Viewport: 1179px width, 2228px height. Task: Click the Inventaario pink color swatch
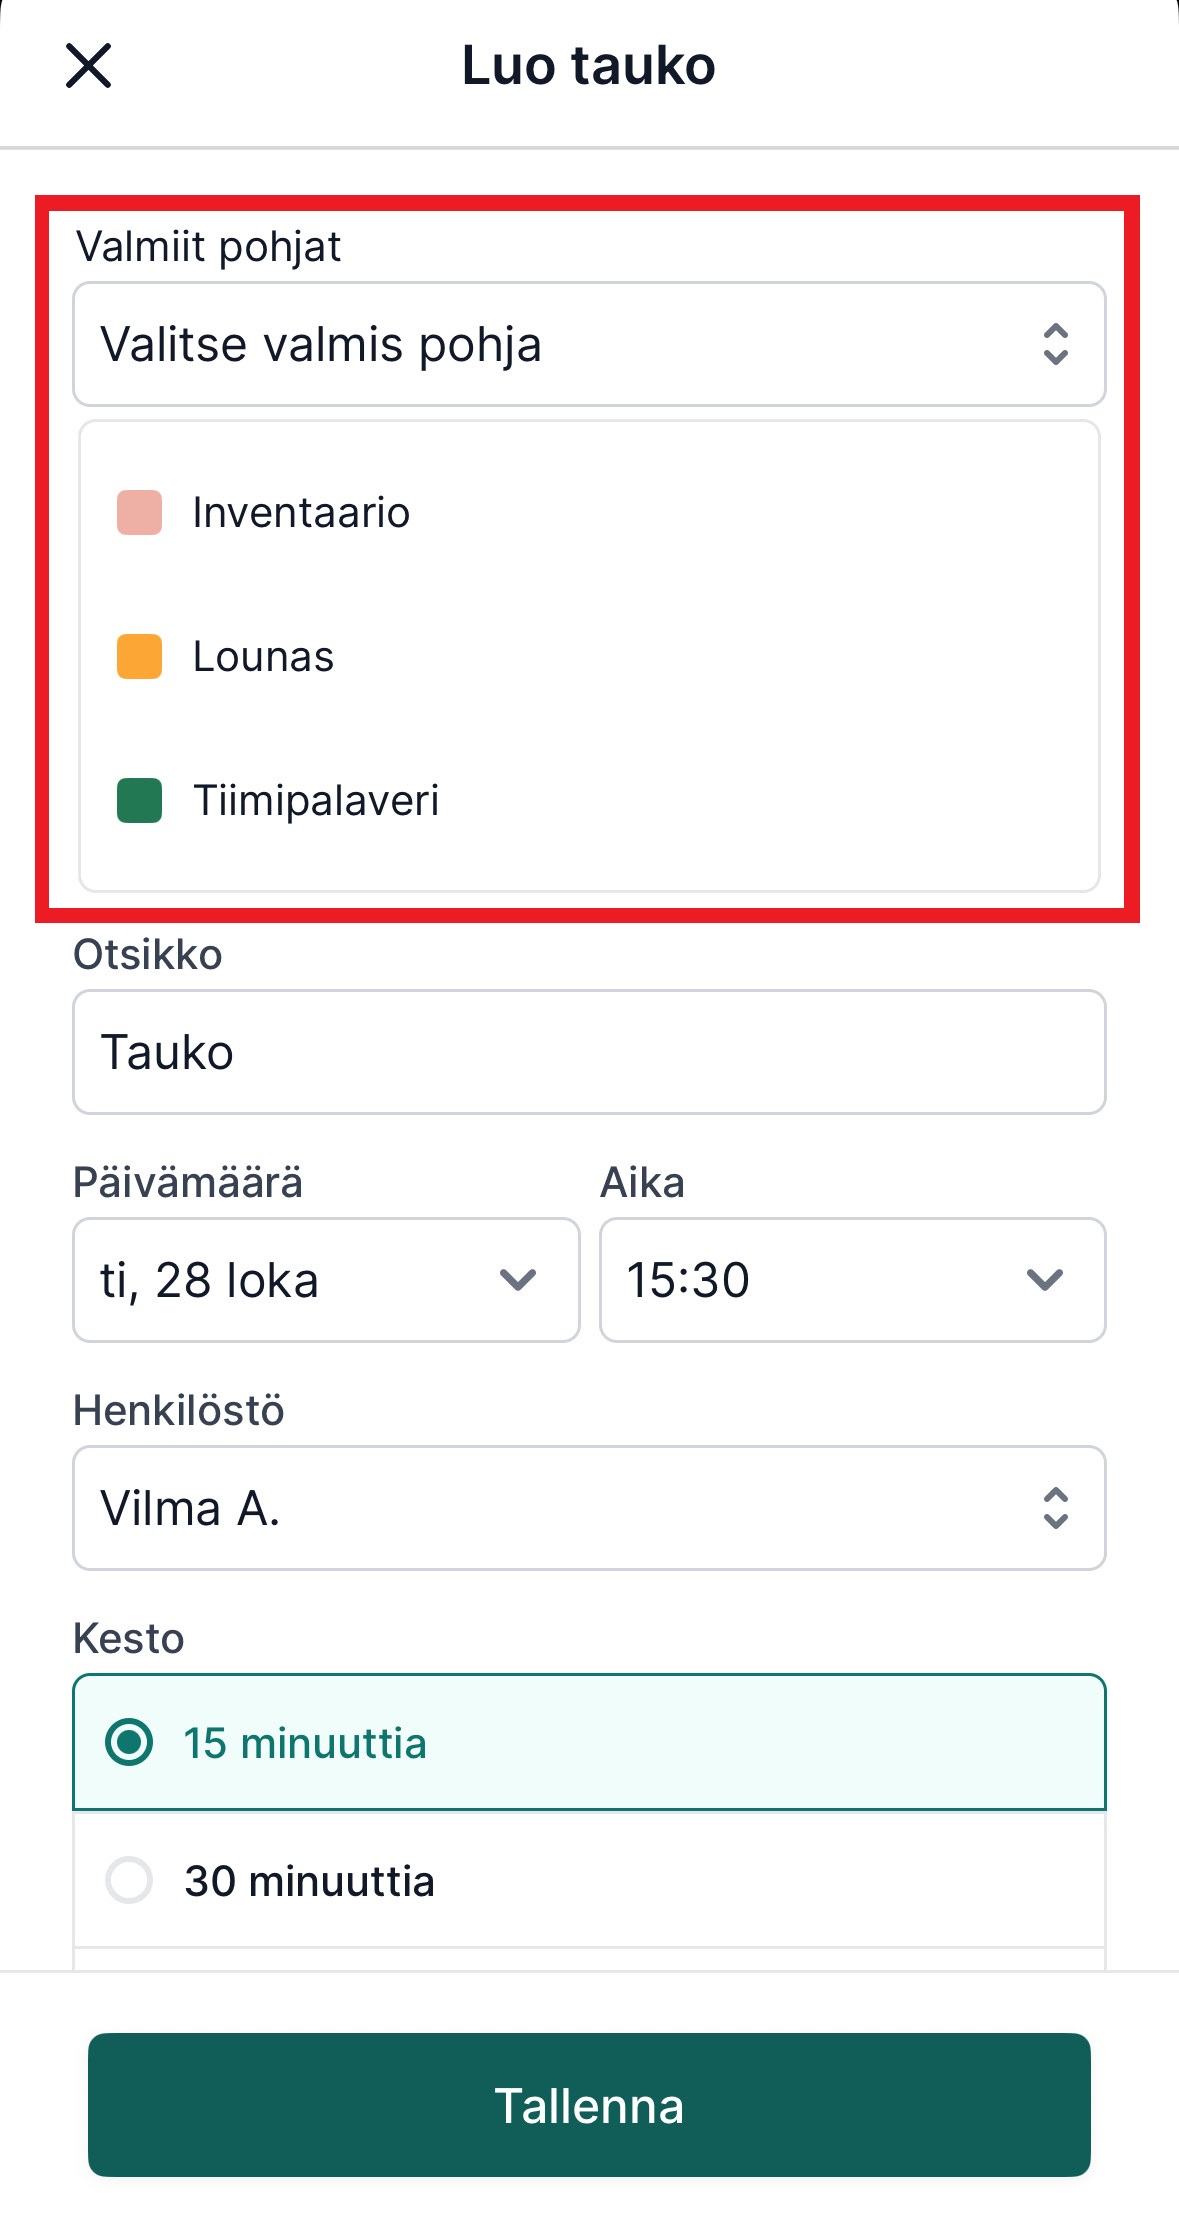(141, 511)
